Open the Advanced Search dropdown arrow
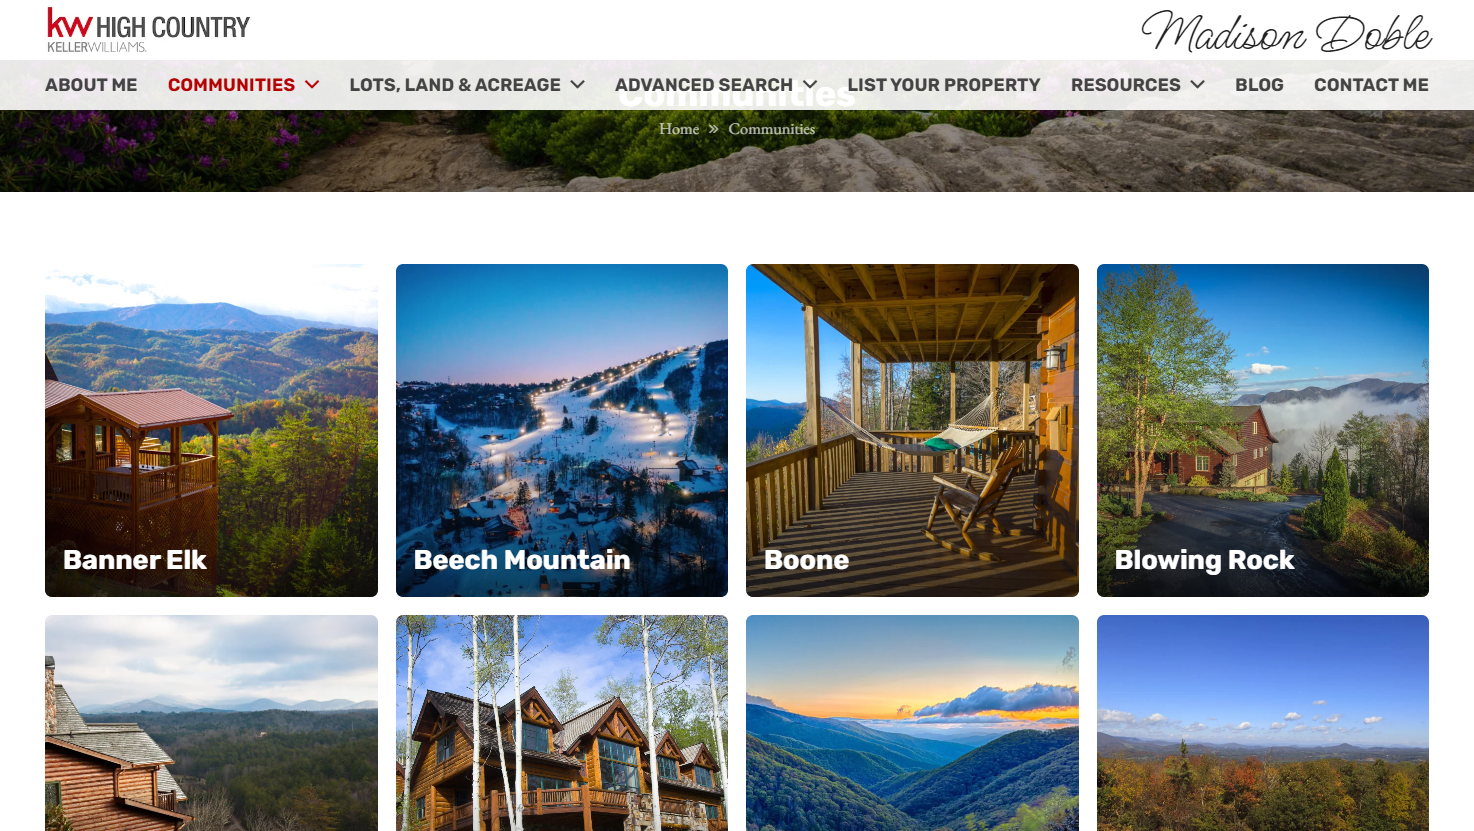 coord(810,85)
